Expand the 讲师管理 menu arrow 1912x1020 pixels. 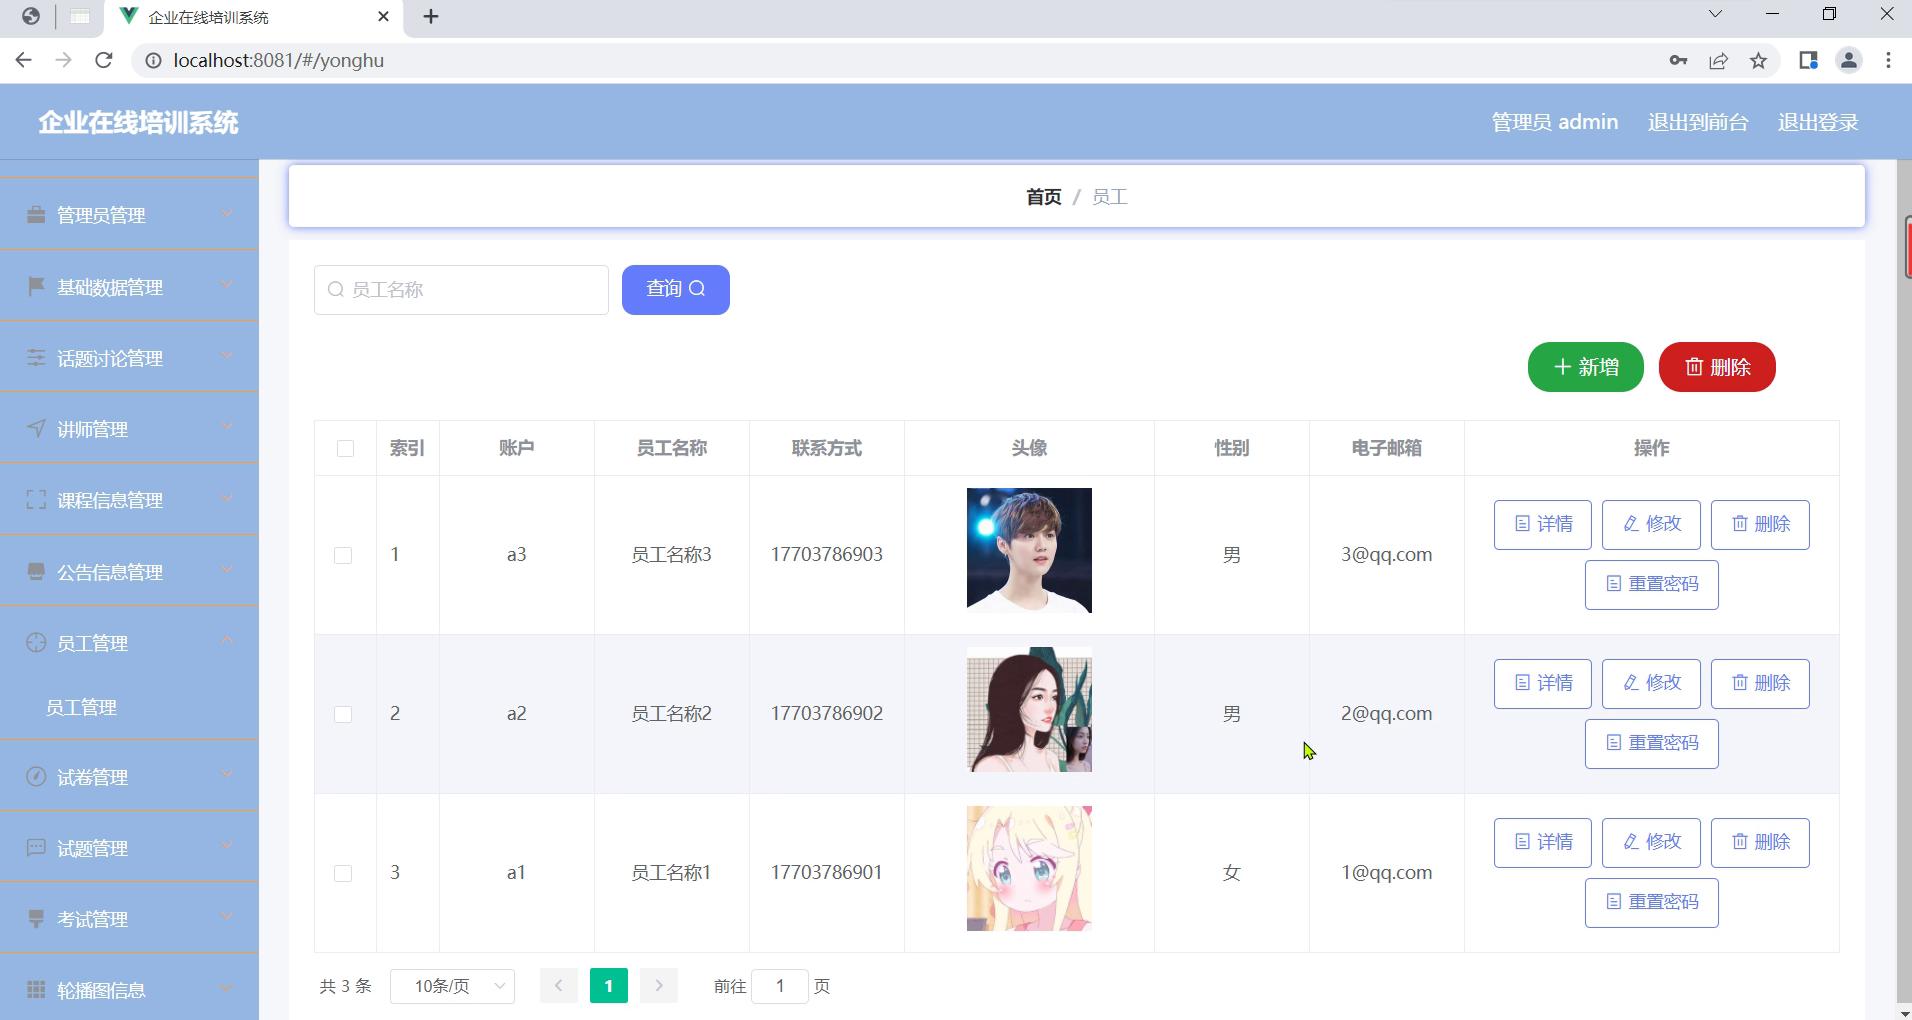[227, 427]
